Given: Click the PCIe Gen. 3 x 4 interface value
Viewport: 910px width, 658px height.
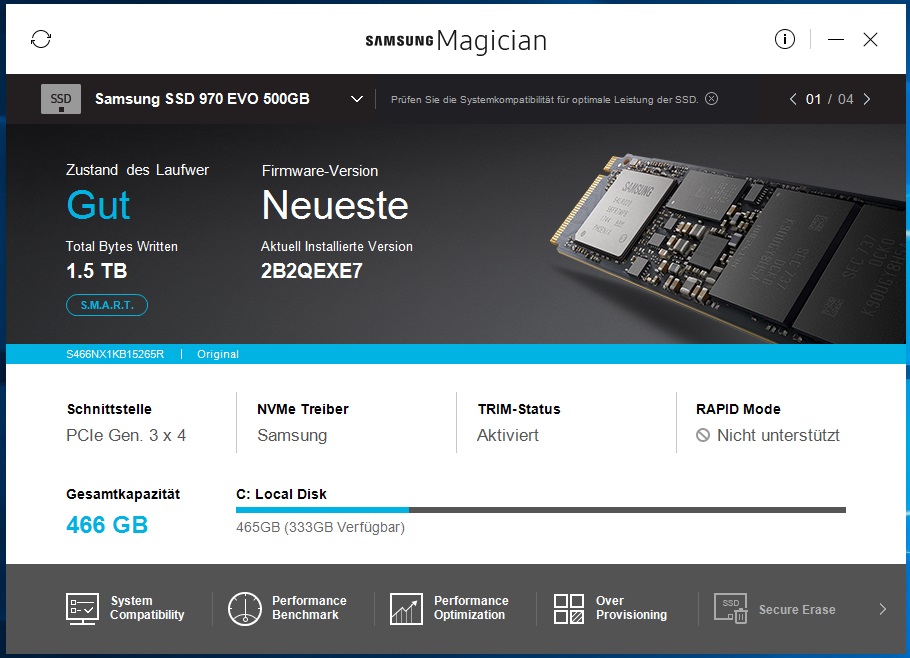Looking at the screenshot, I should tap(126, 435).
